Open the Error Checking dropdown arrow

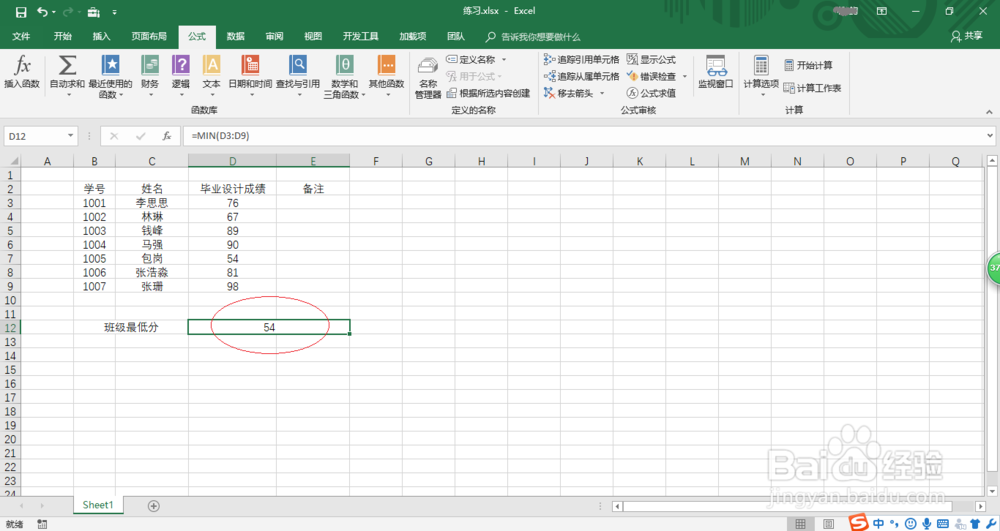click(685, 76)
